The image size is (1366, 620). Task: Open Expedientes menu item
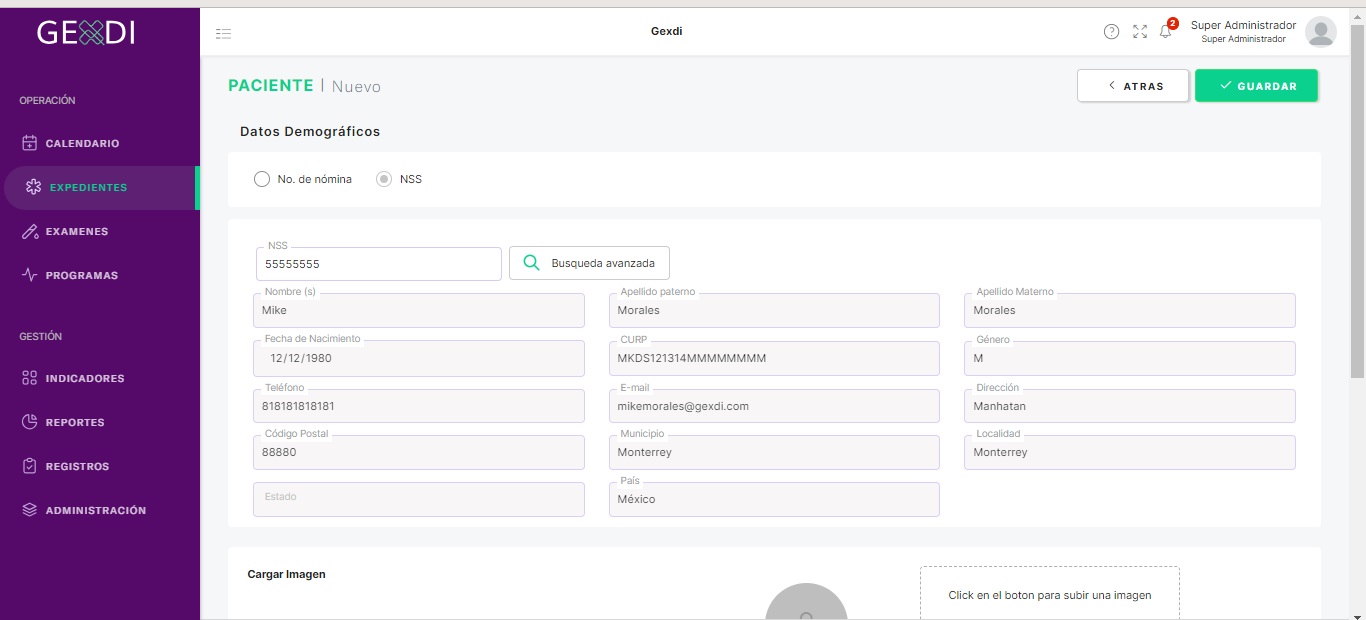(x=100, y=187)
